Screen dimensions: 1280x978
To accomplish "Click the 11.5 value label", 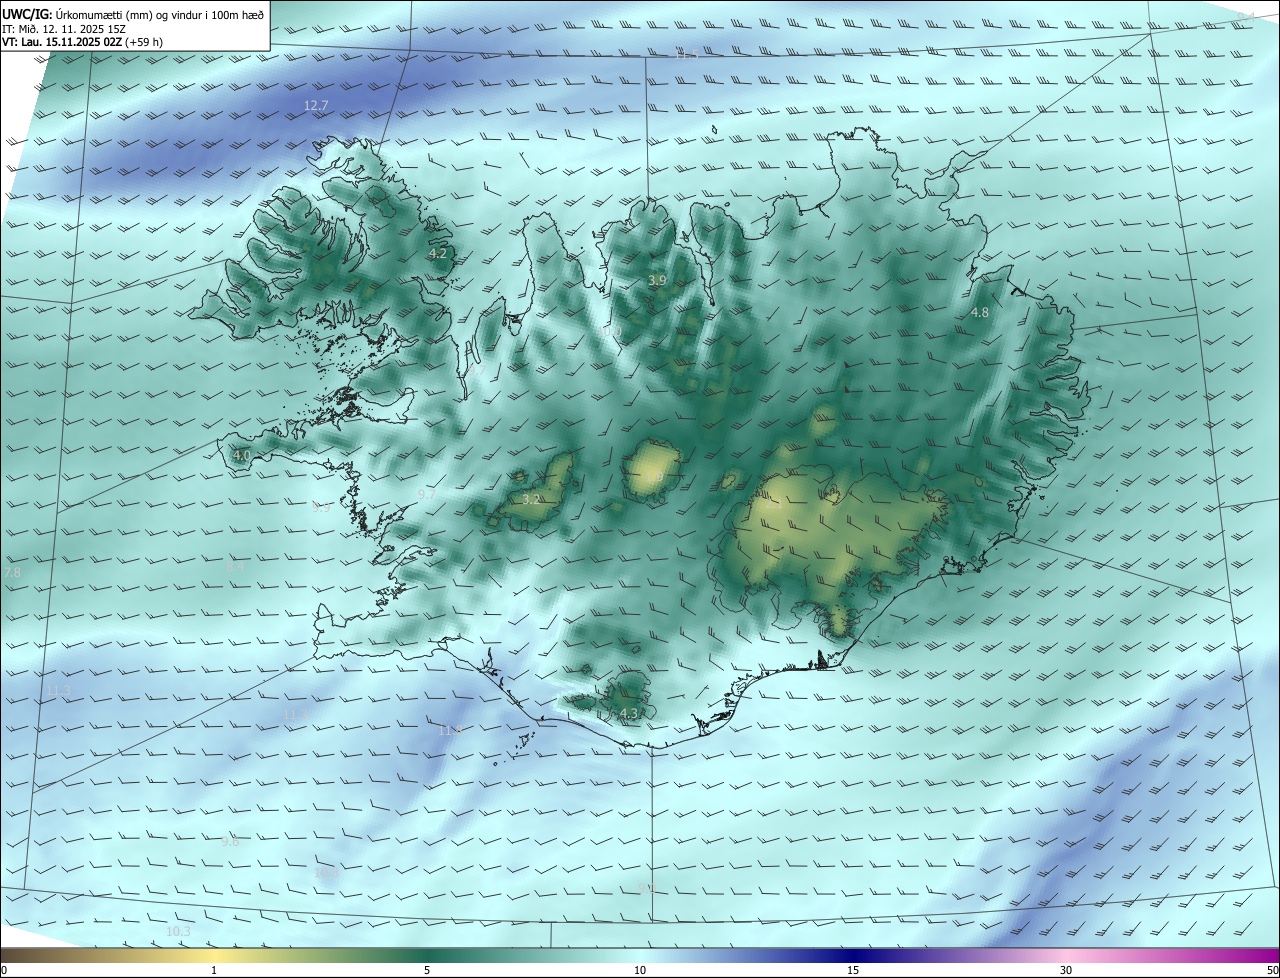I will (686, 54).
